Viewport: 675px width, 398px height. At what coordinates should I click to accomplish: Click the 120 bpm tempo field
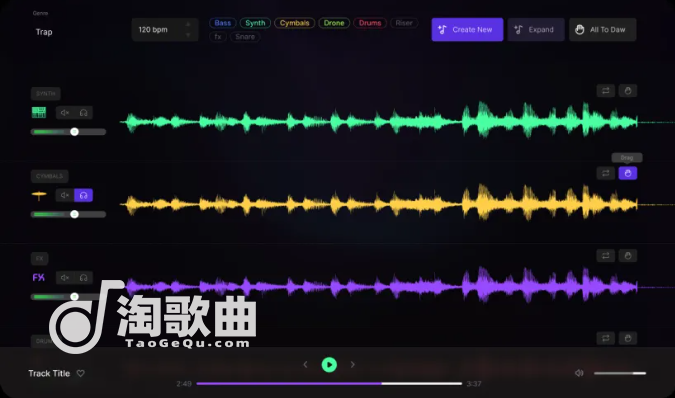click(165, 30)
